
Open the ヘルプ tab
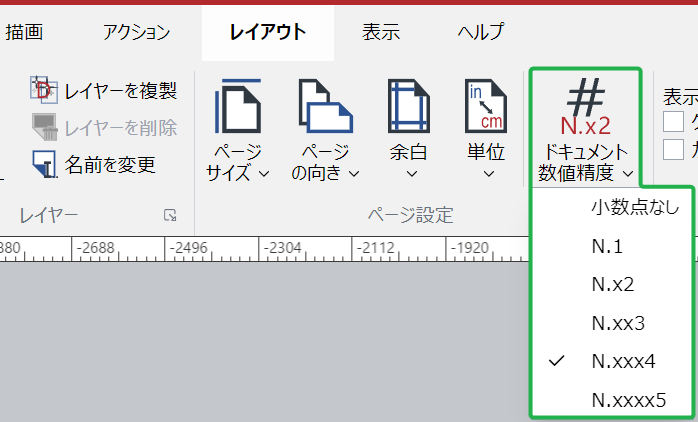point(481,32)
